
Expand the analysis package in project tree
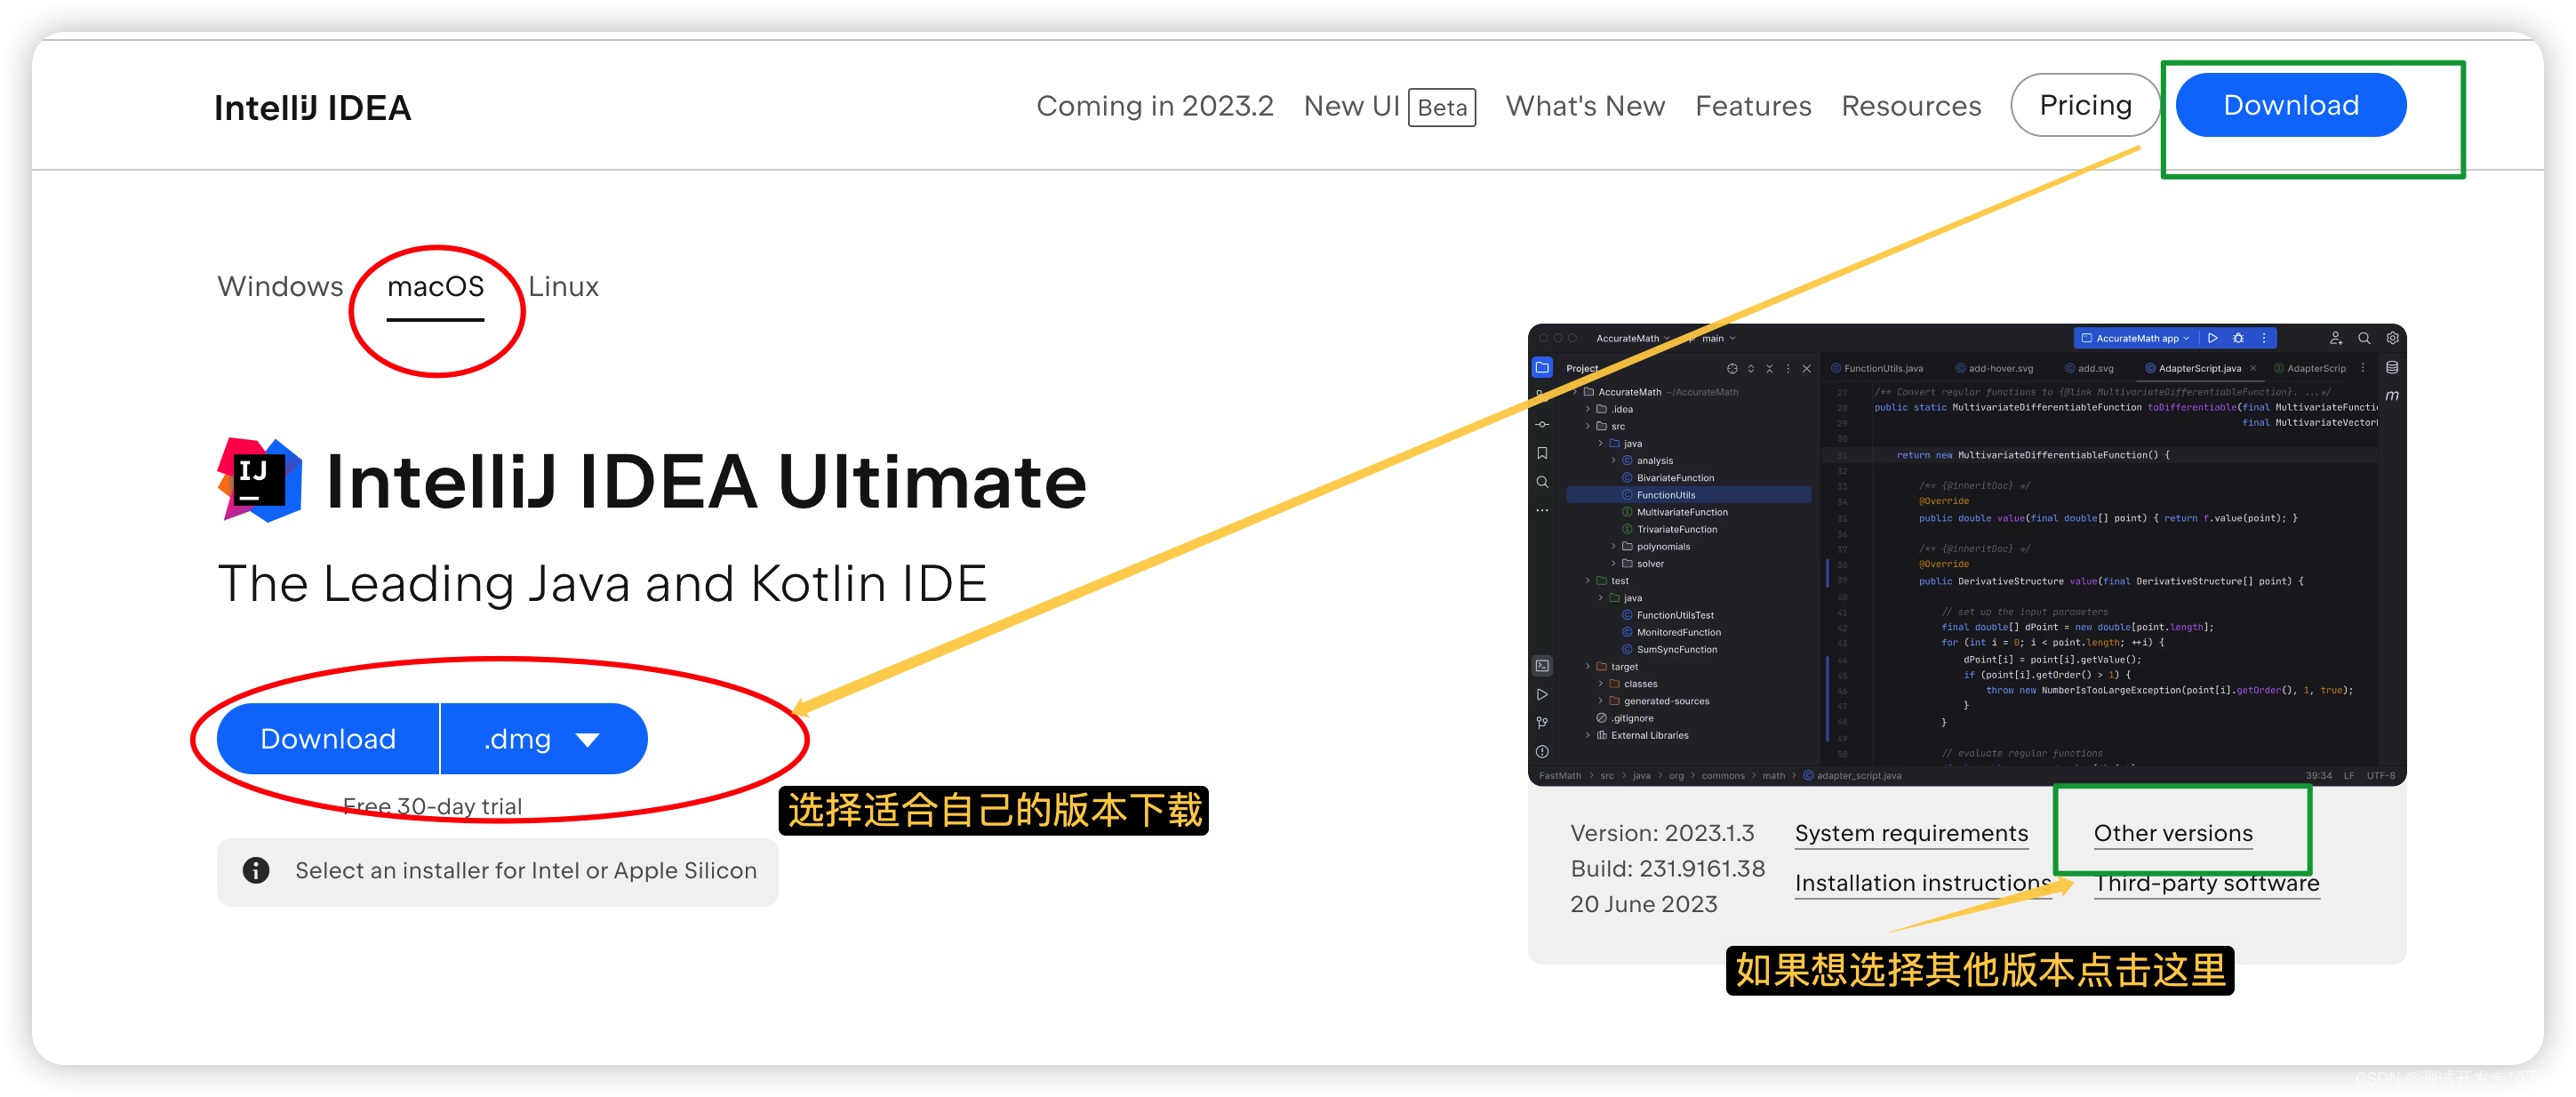(x=1614, y=461)
